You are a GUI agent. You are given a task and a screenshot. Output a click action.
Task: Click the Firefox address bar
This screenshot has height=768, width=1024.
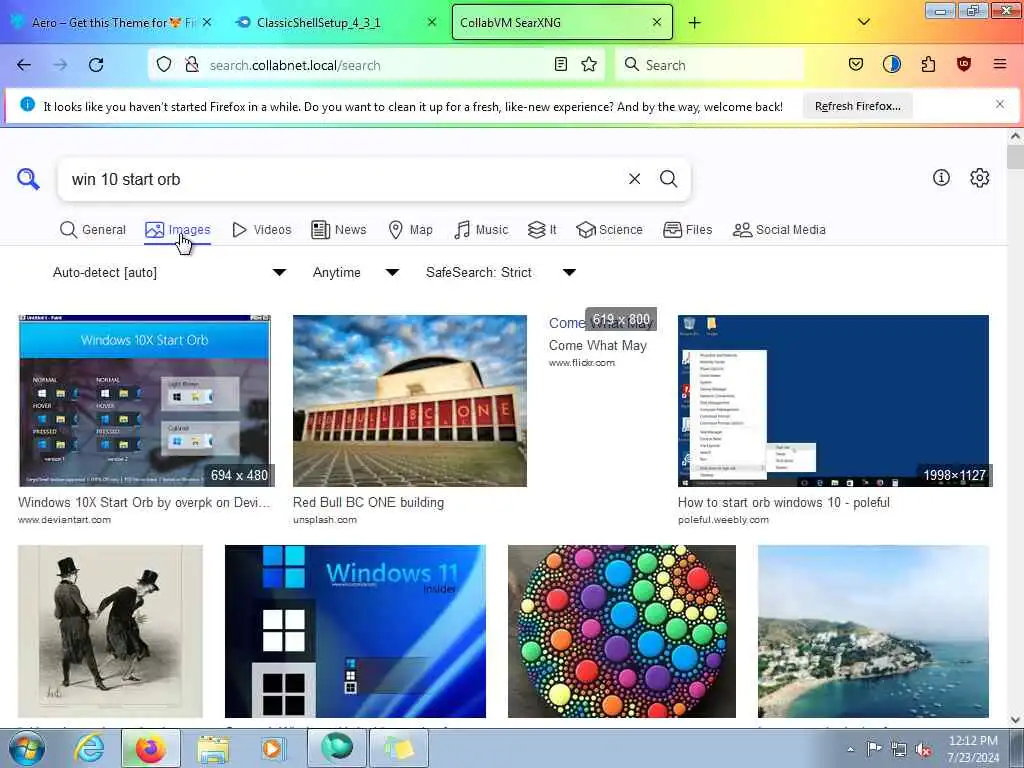[379, 65]
